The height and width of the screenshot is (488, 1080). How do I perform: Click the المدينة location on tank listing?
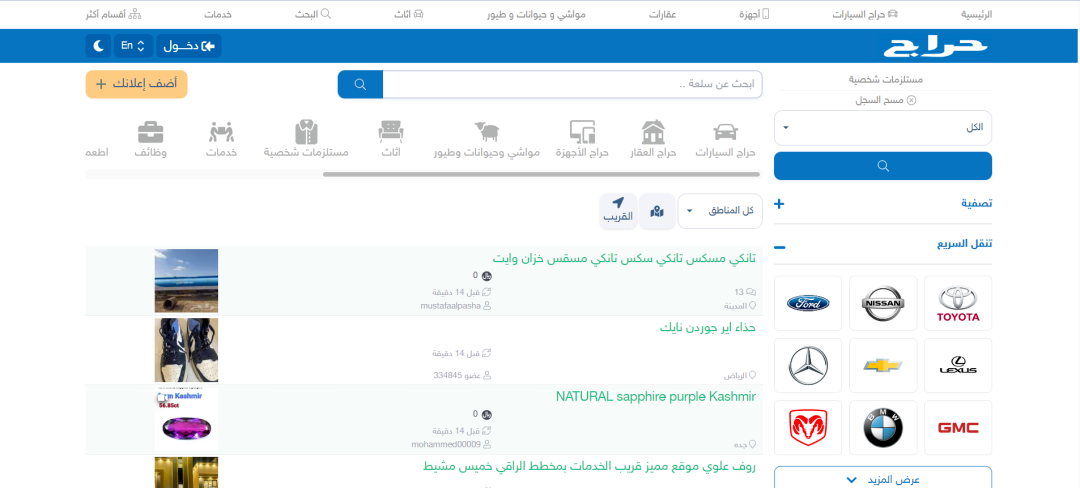tap(740, 306)
